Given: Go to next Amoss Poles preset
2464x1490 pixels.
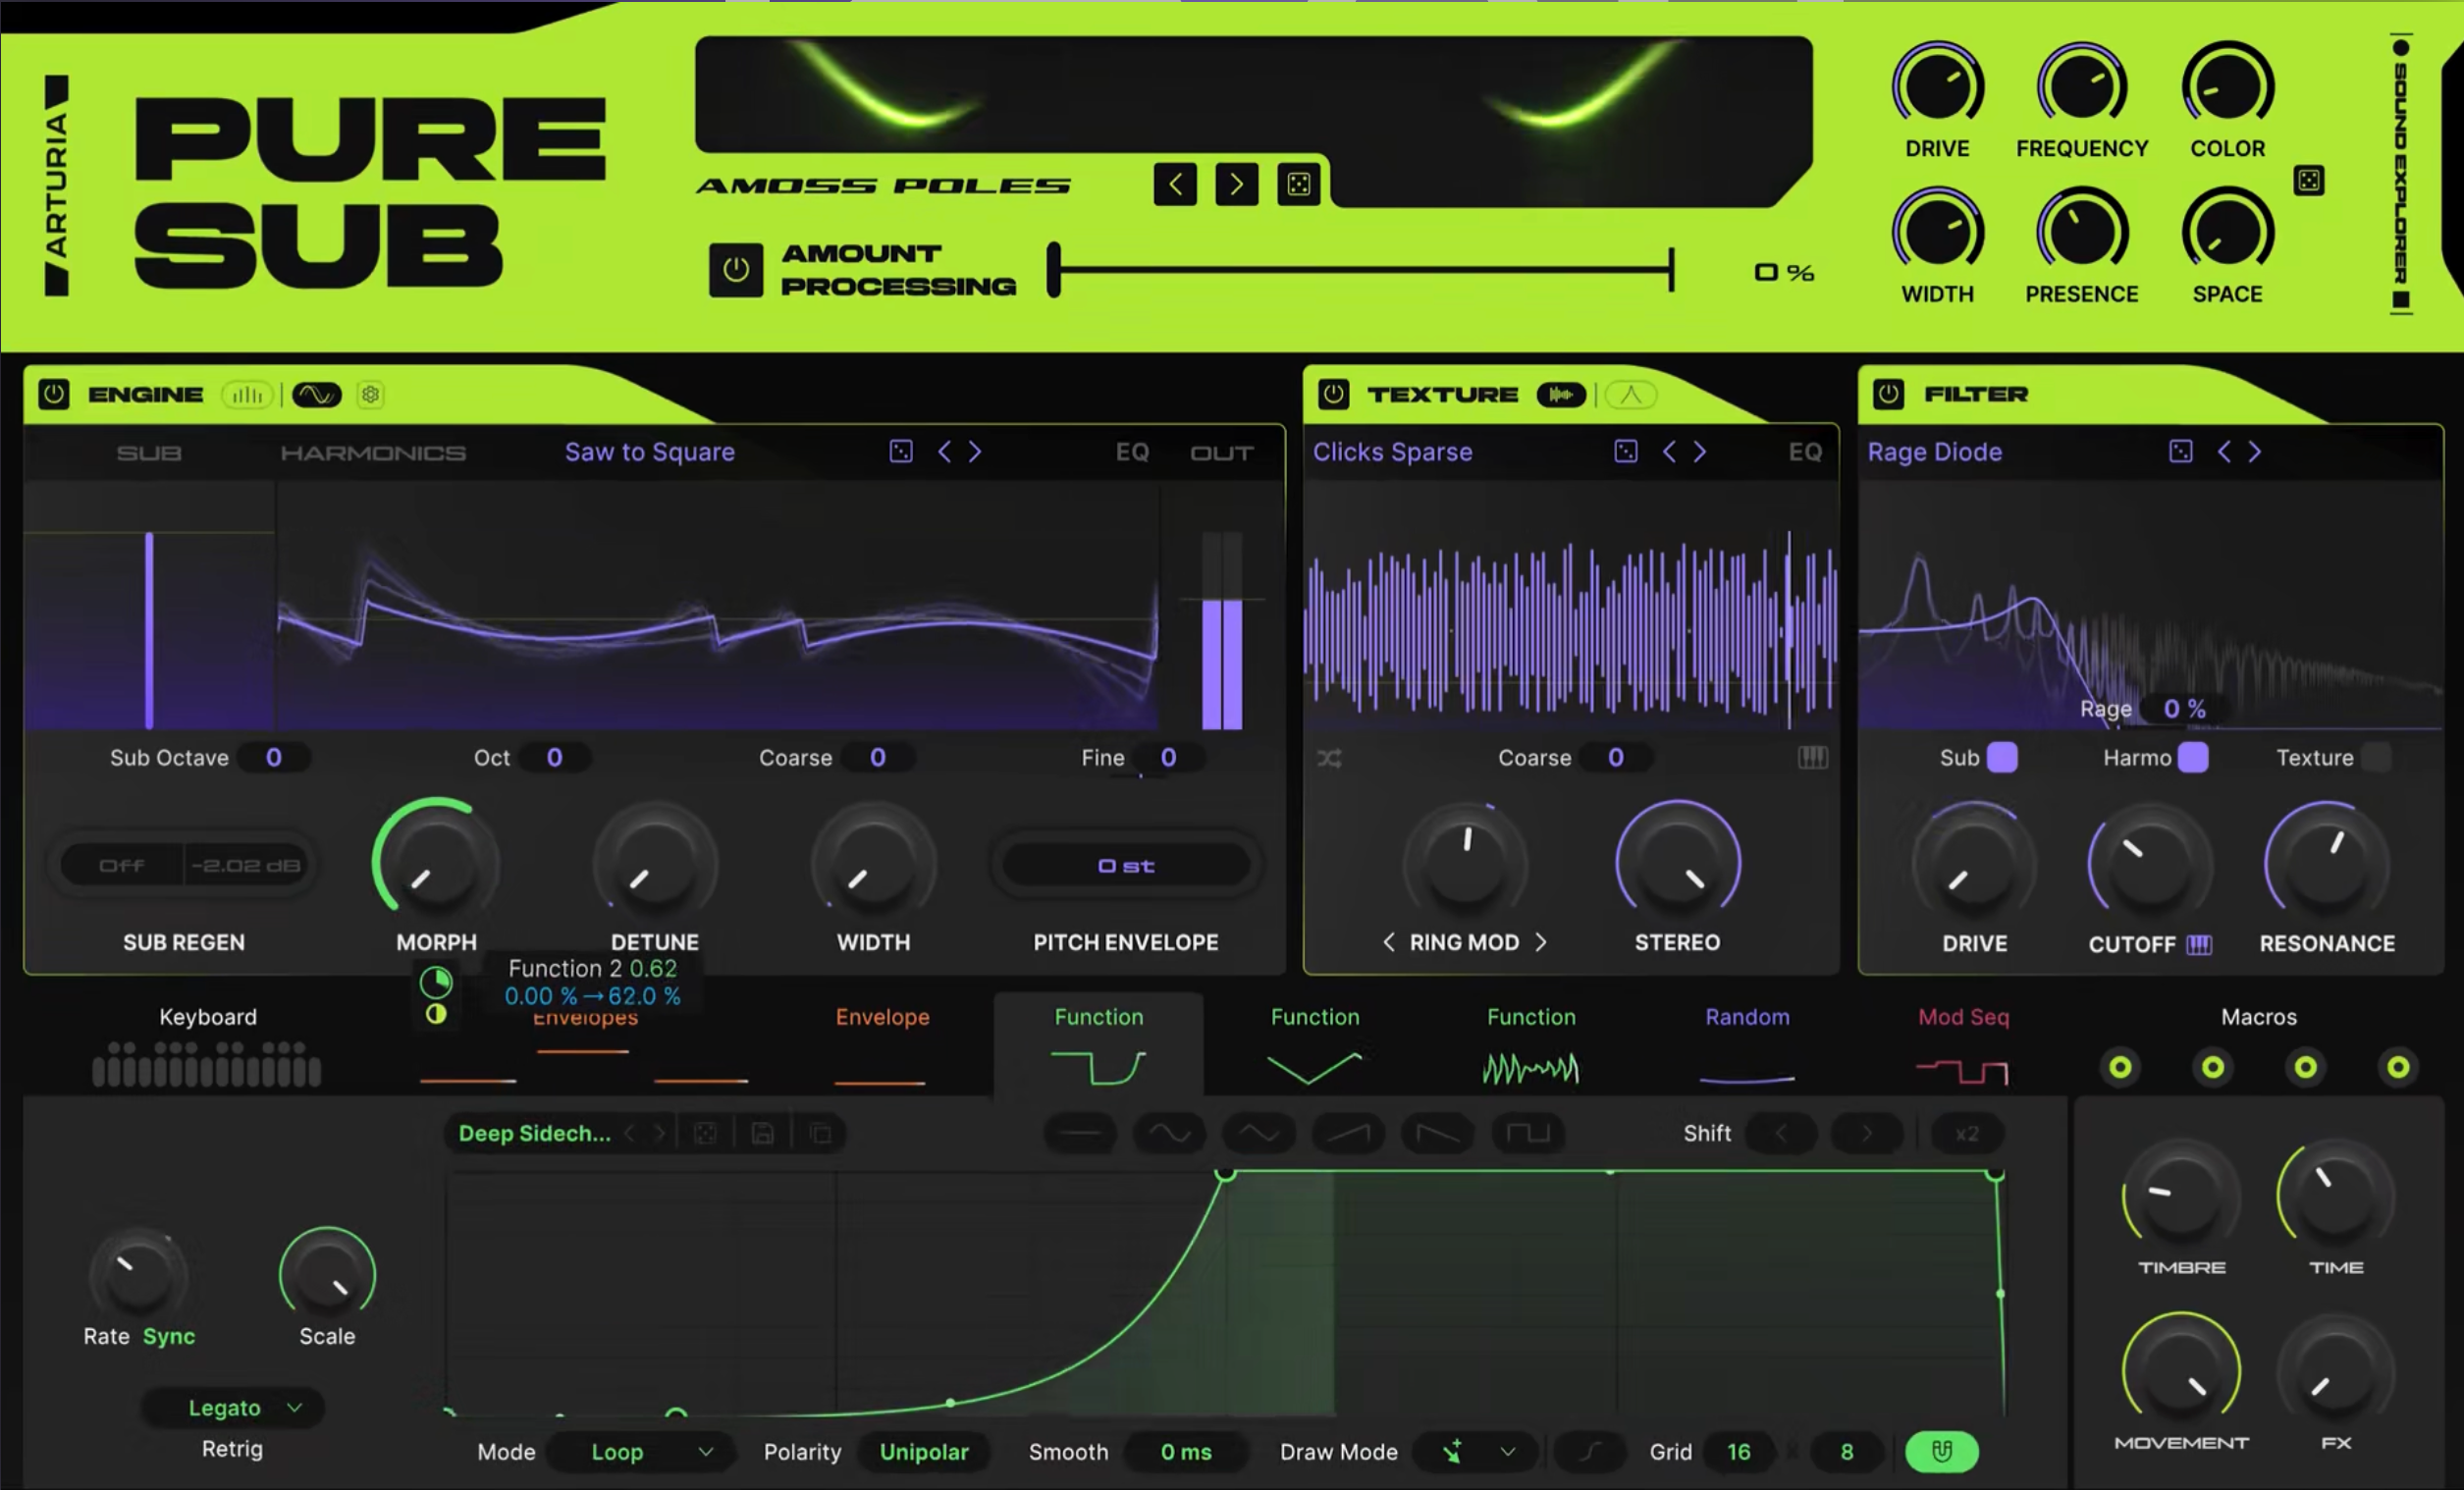Looking at the screenshot, I should point(1237,184).
